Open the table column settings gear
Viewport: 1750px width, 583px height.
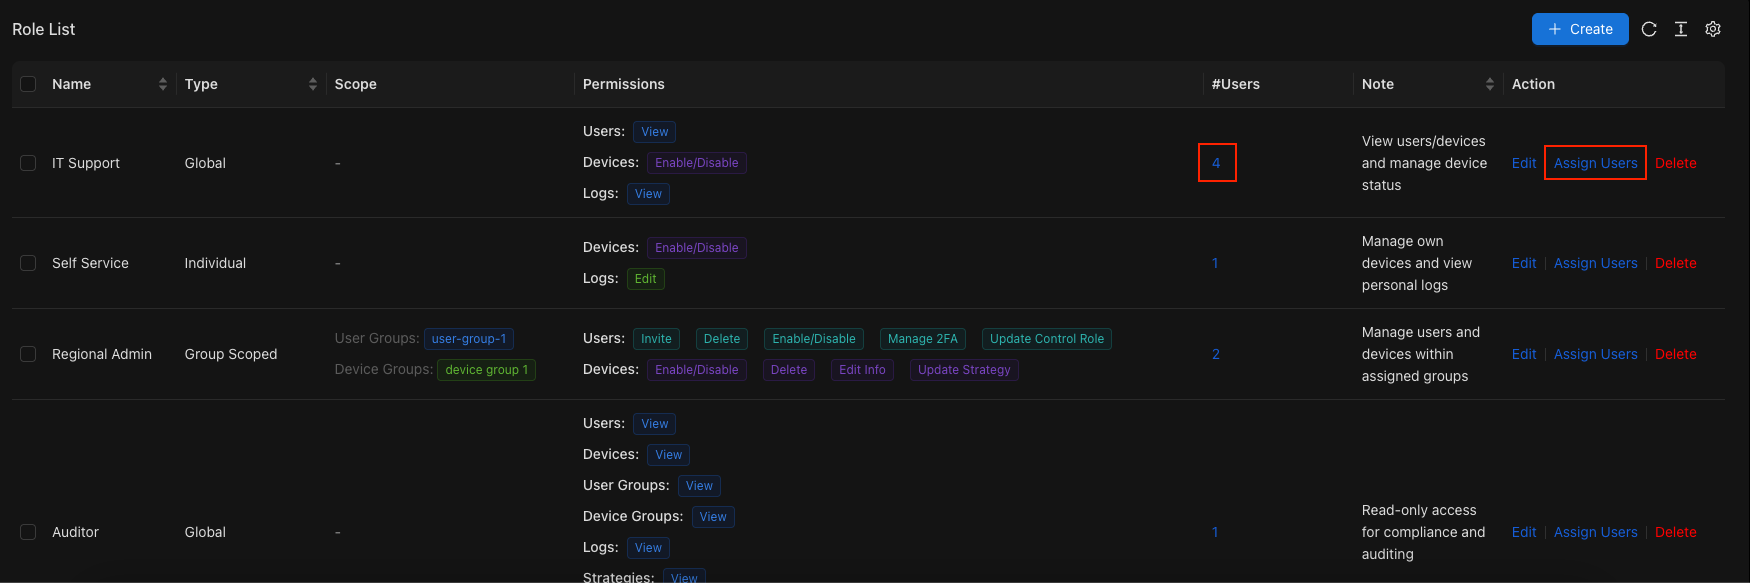[1713, 29]
